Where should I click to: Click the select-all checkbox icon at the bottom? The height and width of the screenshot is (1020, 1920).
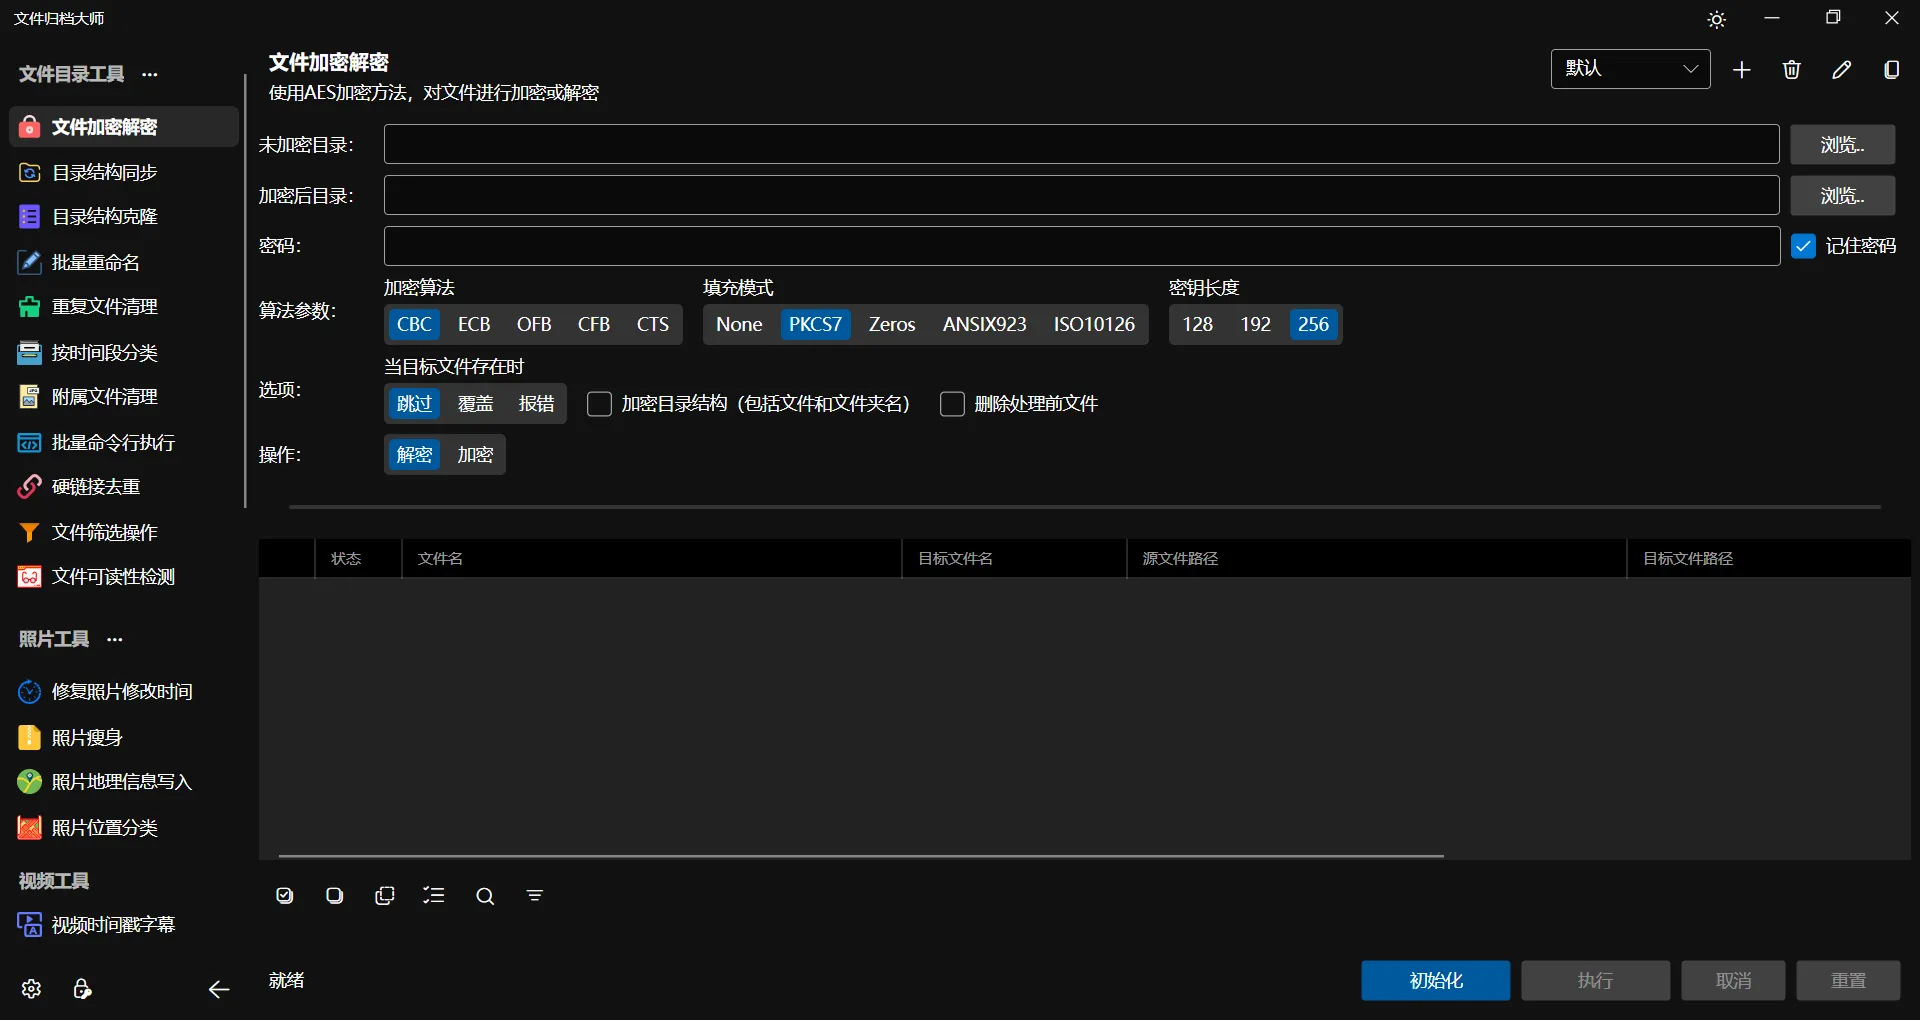(284, 895)
